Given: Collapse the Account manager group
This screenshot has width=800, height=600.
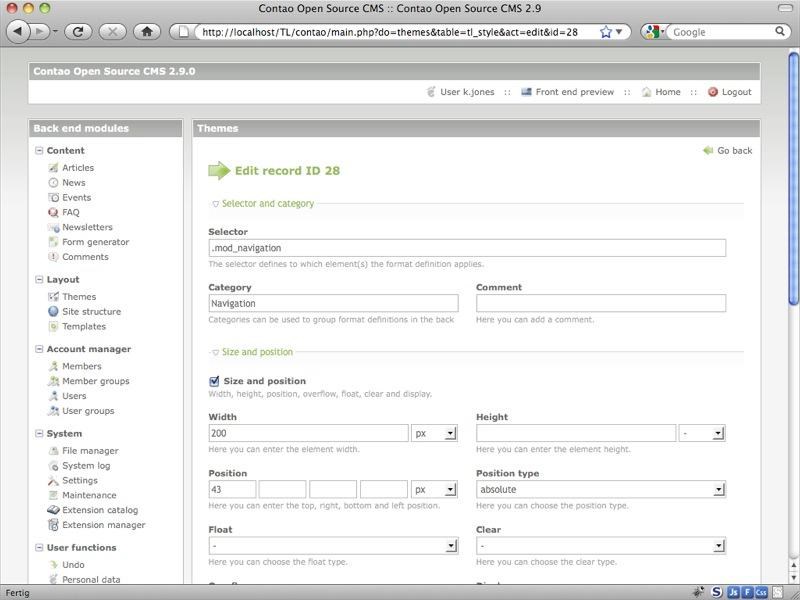Looking at the screenshot, I should [39, 349].
